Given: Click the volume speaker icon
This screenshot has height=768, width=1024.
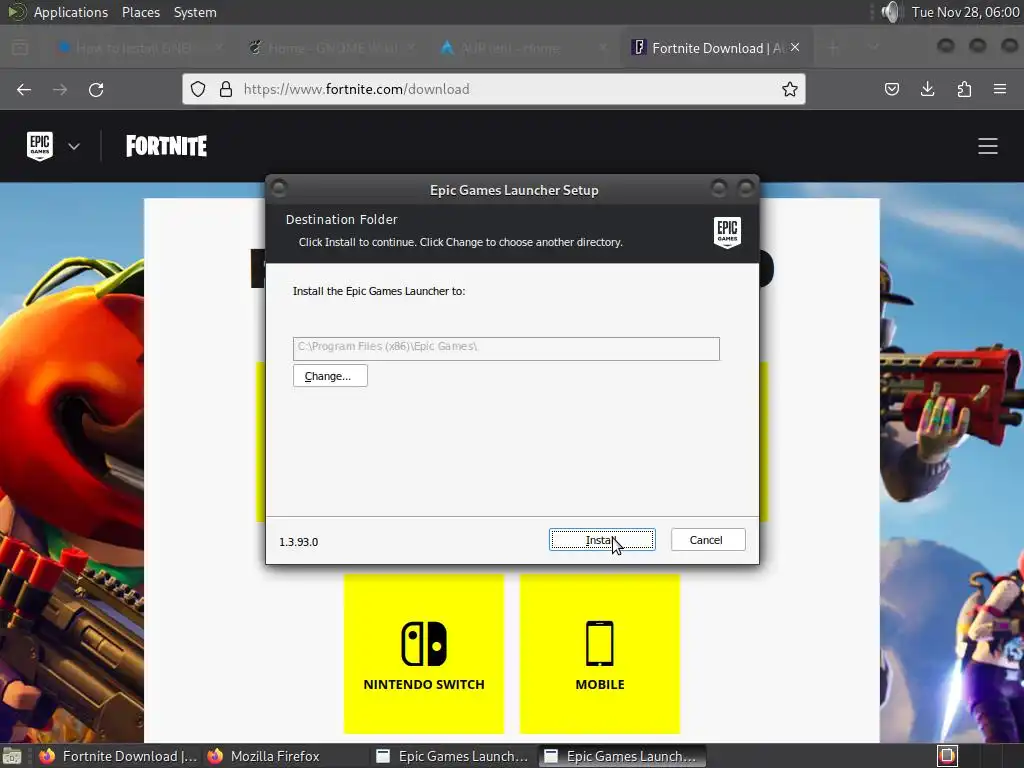Looking at the screenshot, I should tap(890, 12).
